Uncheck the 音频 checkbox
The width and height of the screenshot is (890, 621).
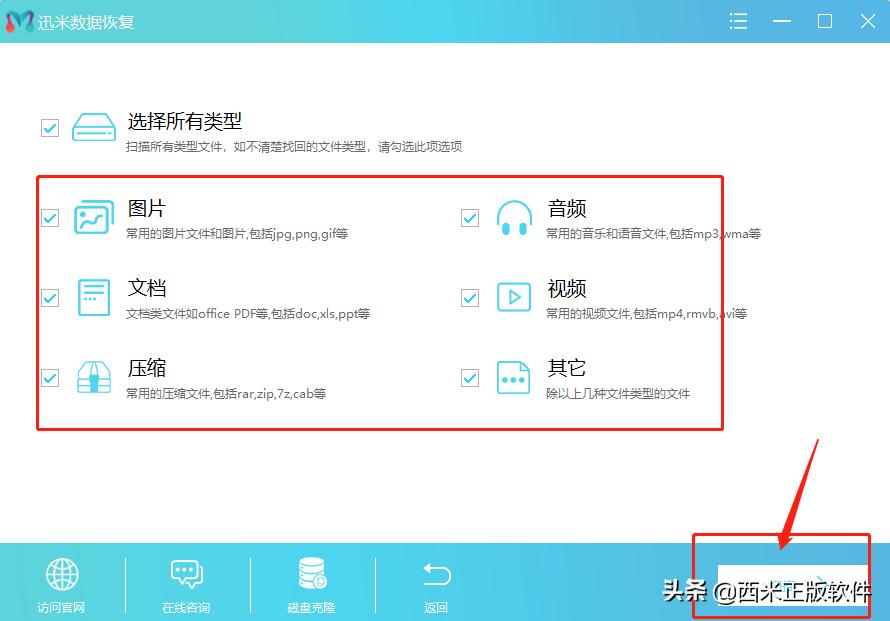[x=470, y=217]
